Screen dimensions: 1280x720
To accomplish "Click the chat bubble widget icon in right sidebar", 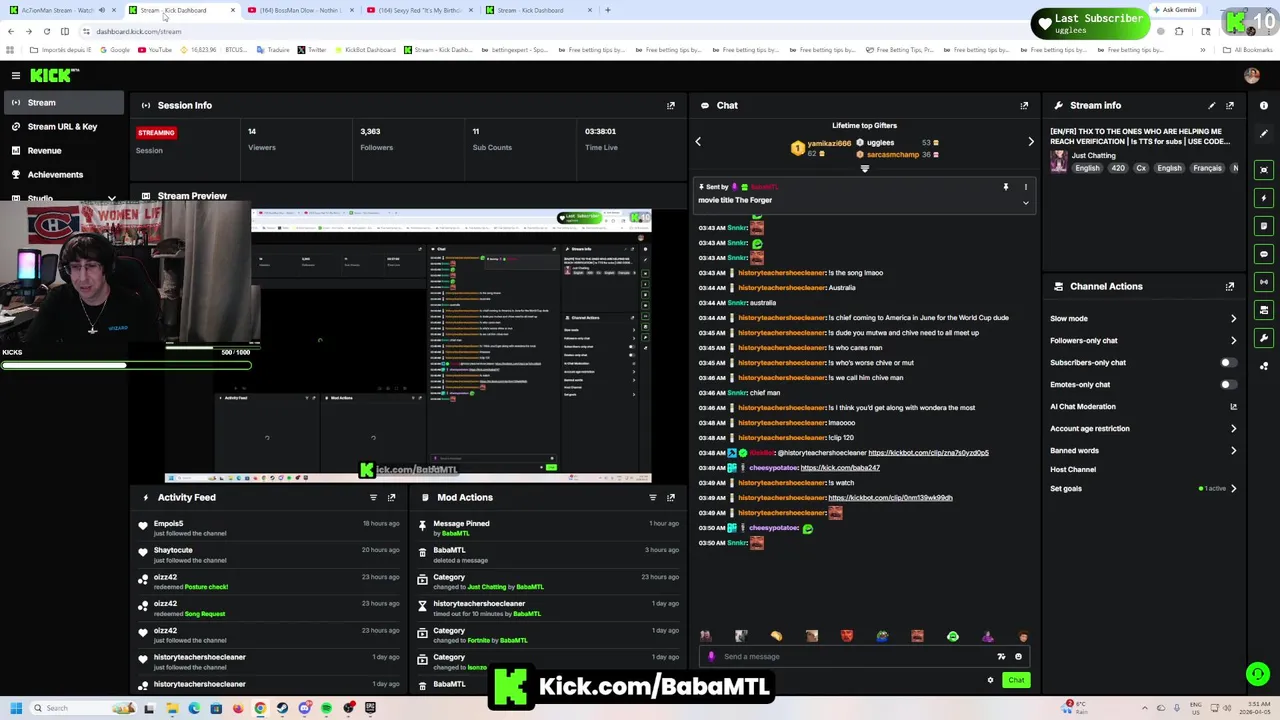I will (x=1264, y=254).
